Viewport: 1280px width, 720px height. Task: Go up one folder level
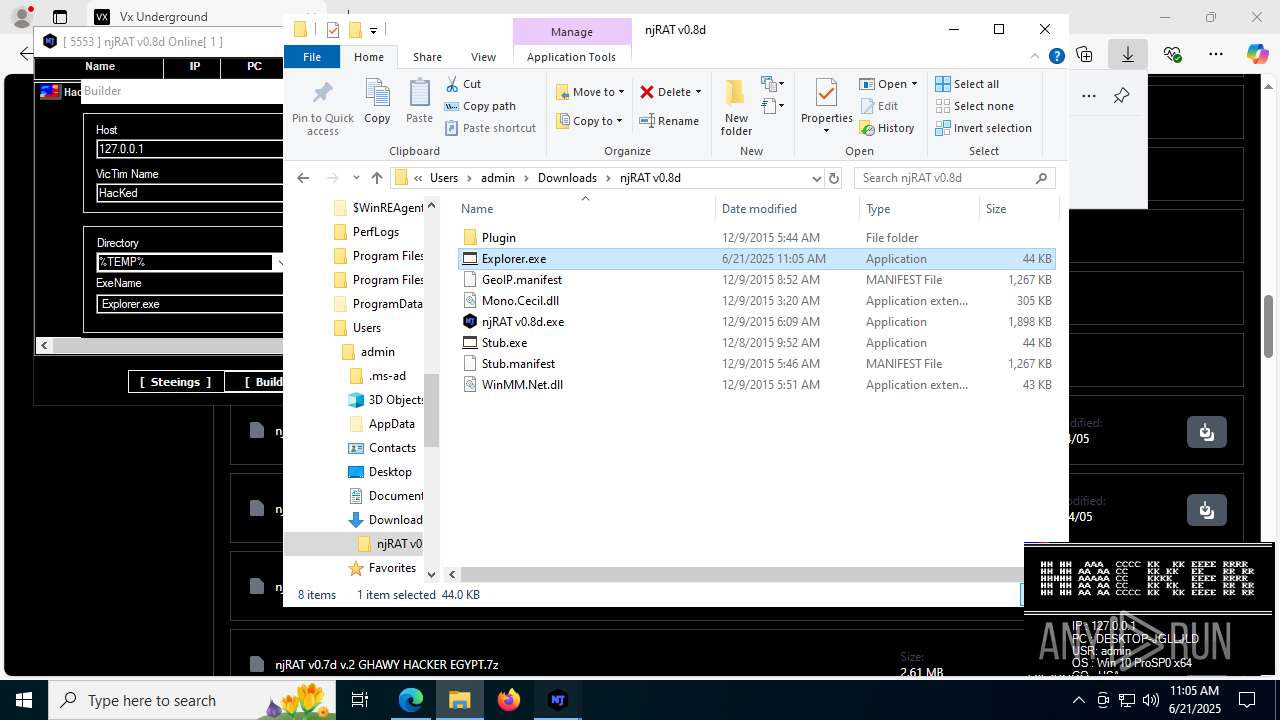click(376, 178)
